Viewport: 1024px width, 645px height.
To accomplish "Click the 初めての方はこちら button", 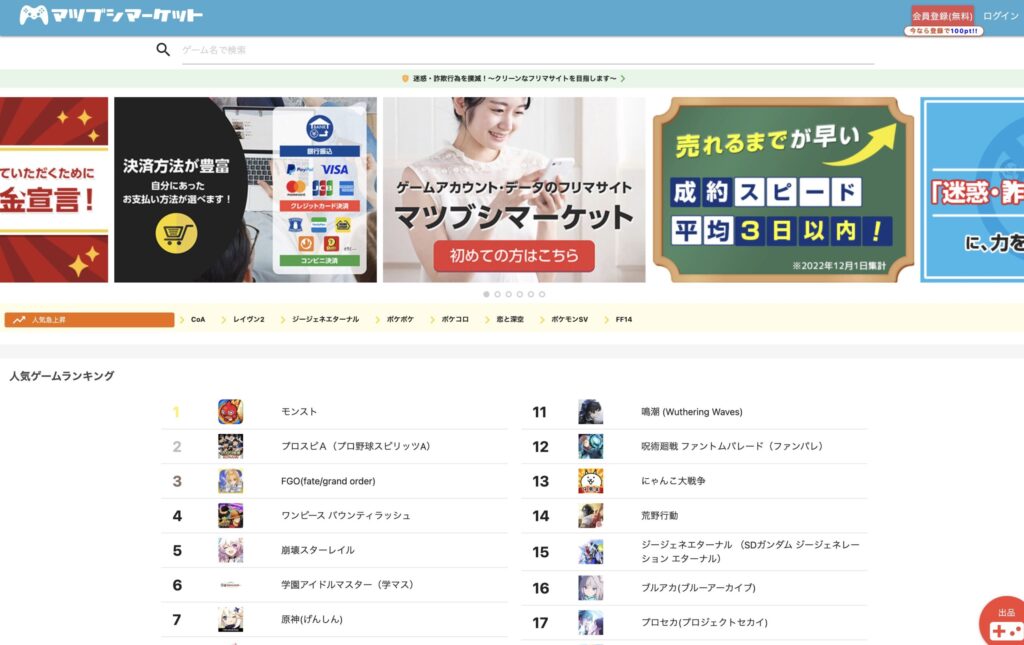I will tap(514, 256).
